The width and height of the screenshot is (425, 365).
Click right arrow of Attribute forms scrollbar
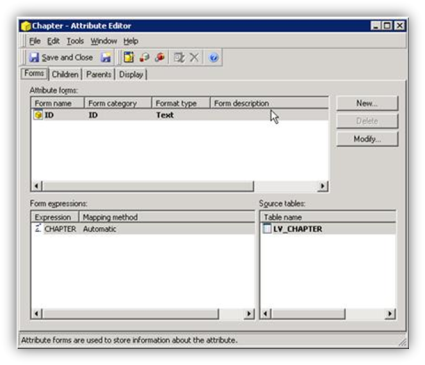tap(322, 186)
